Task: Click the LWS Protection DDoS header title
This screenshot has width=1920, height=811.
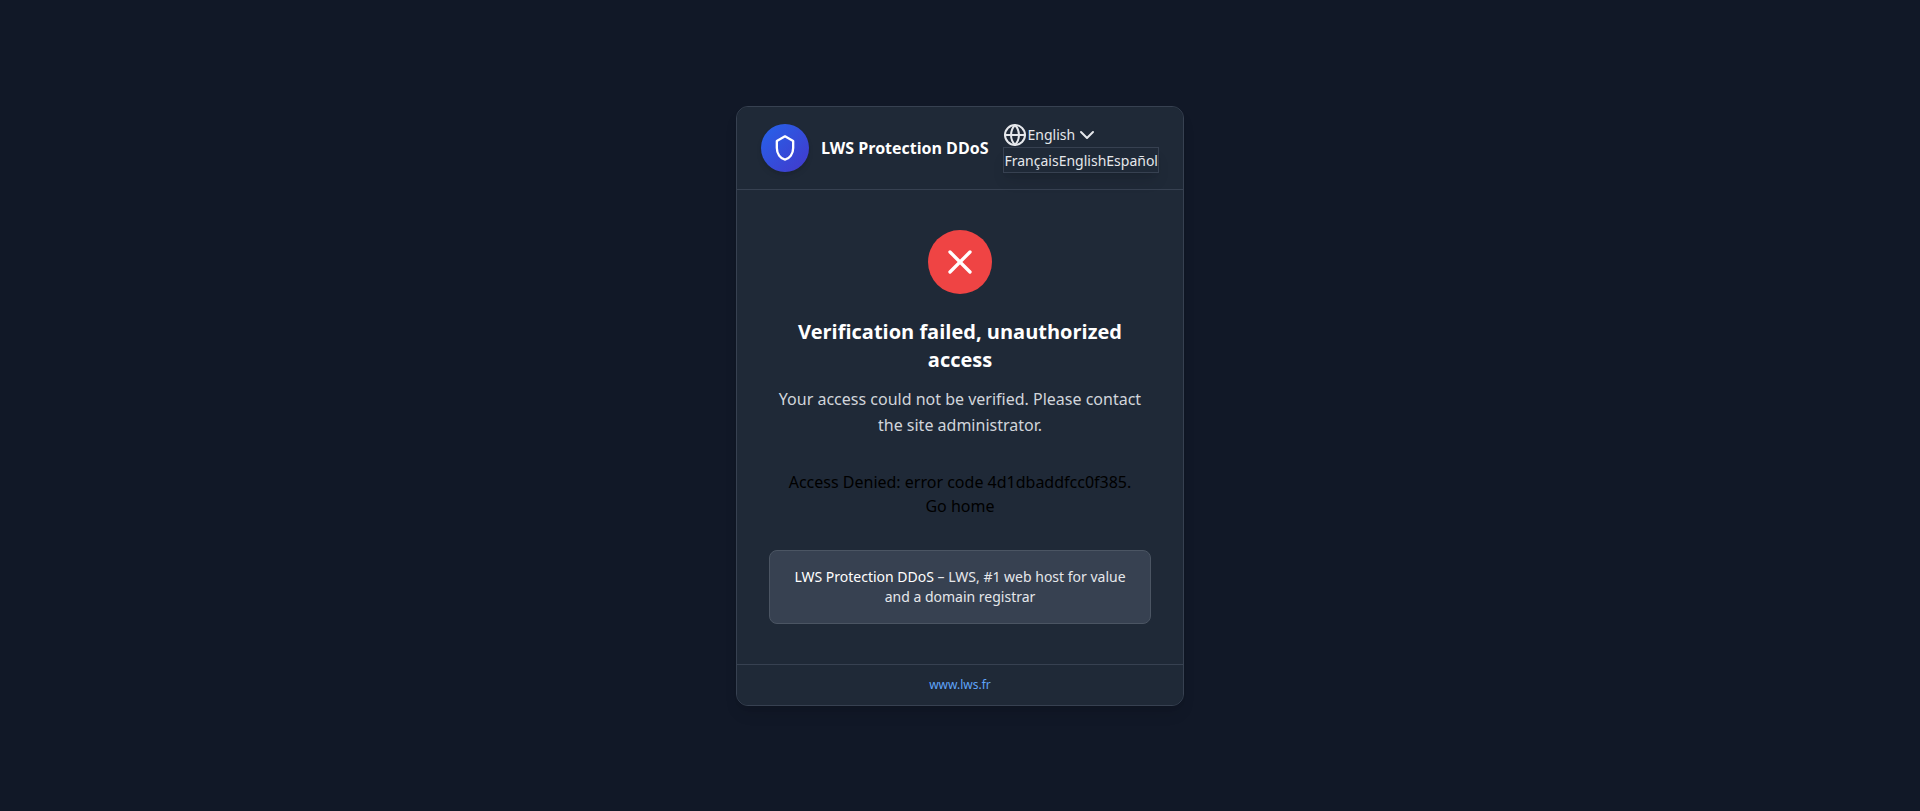Action: coord(905,148)
